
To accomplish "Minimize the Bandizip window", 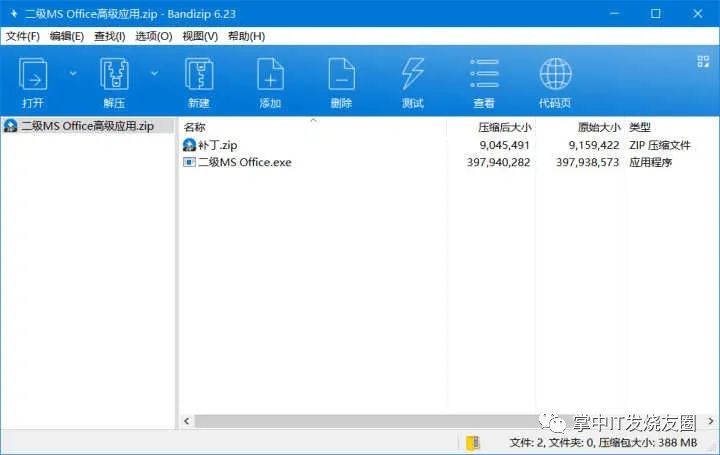I will pyautogui.click(x=614, y=14).
